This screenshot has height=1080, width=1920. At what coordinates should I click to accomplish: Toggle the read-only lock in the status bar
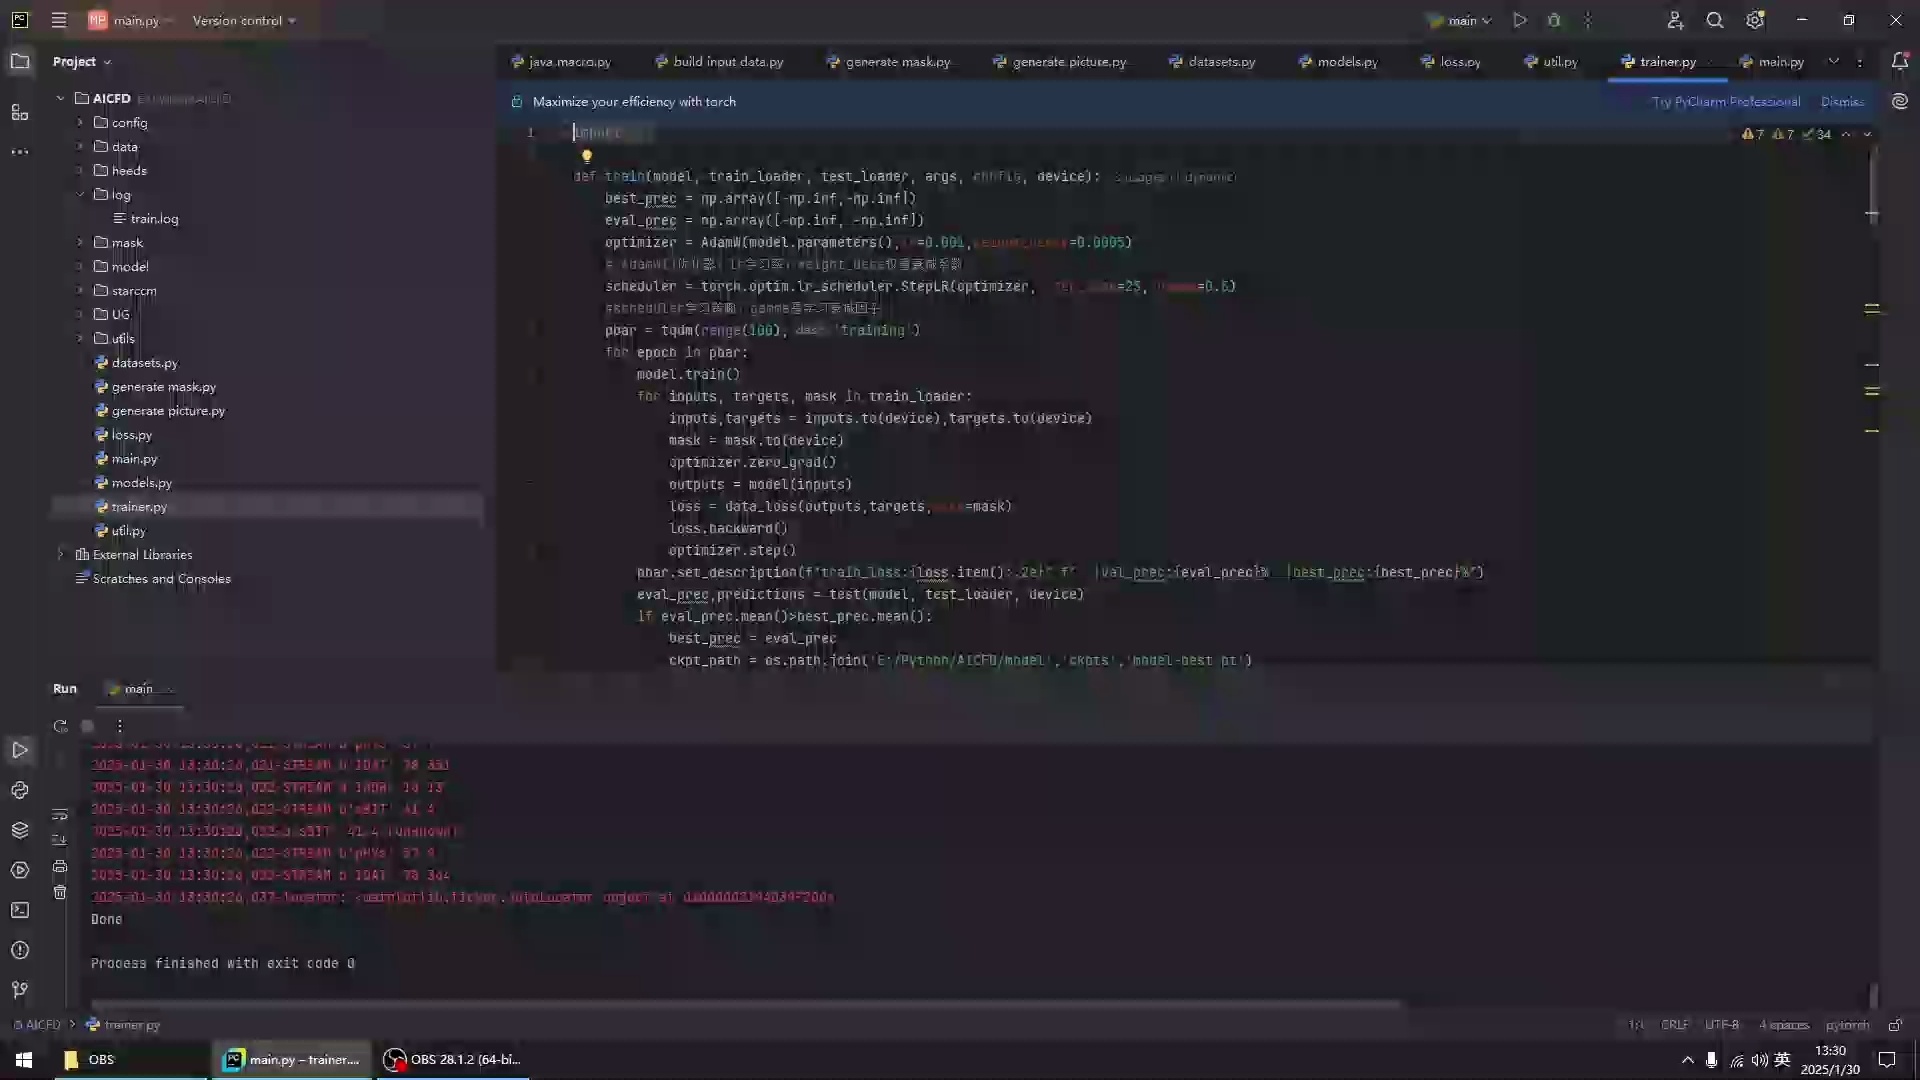[1896, 1025]
